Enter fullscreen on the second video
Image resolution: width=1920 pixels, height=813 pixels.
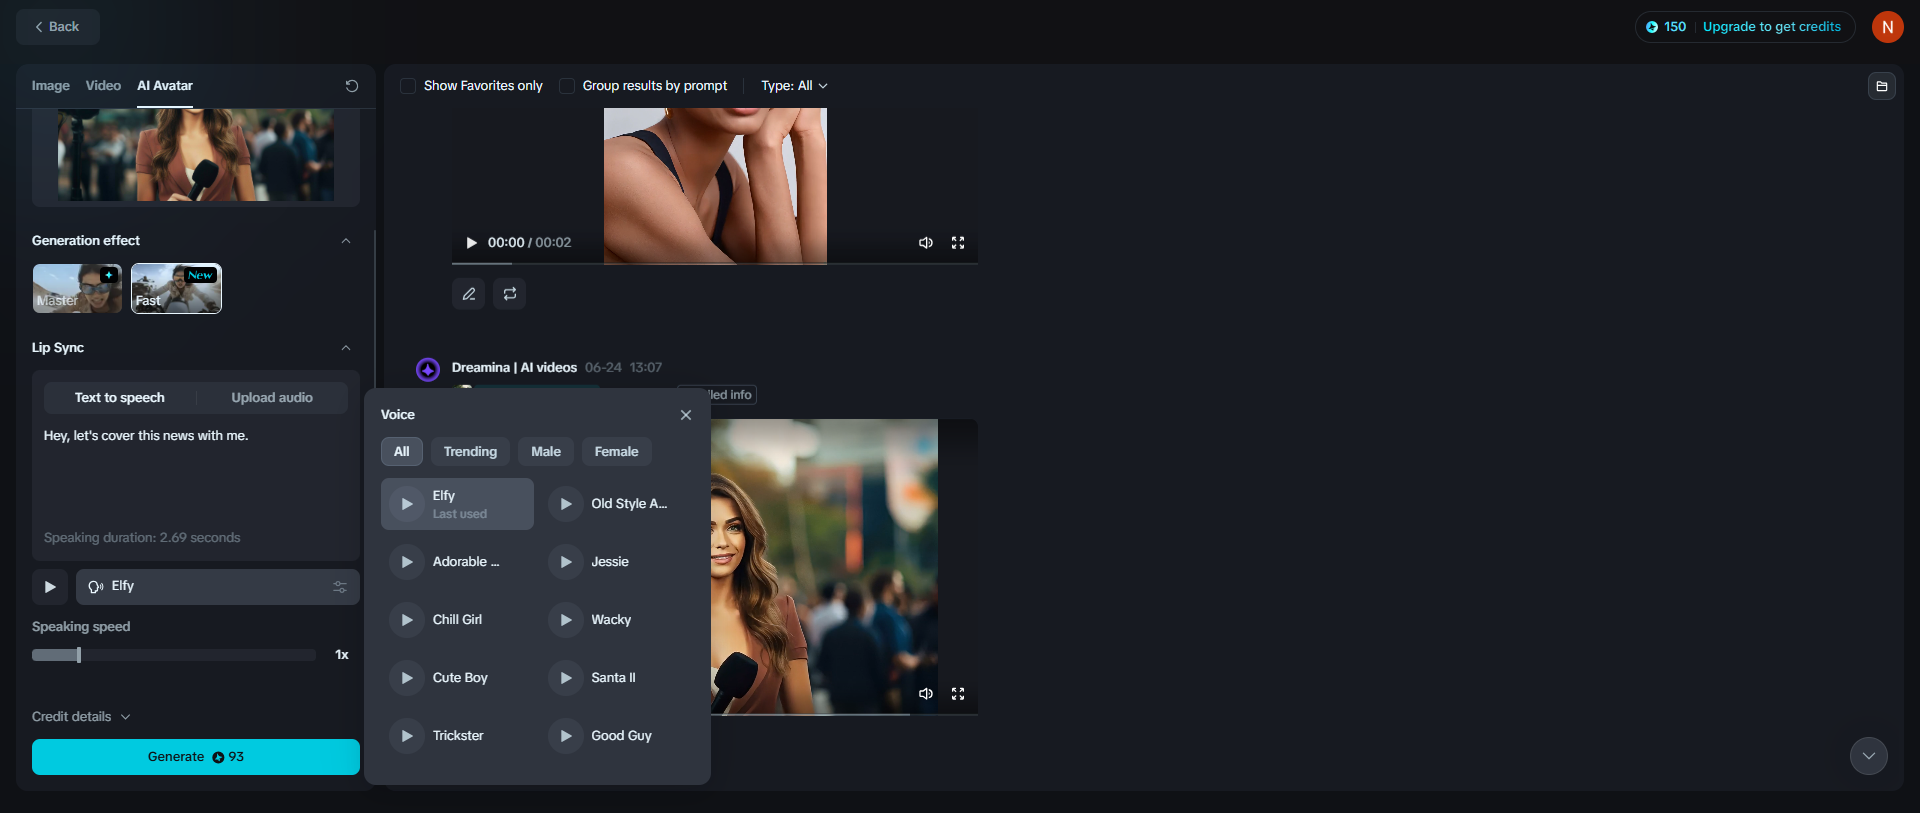(x=958, y=693)
